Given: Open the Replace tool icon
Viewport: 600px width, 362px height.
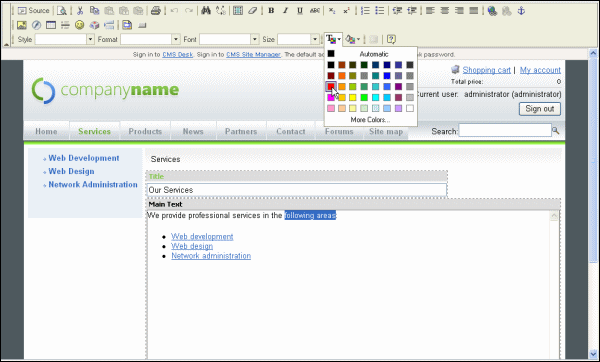Looking at the screenshot, I should click(x=221, y=11).
